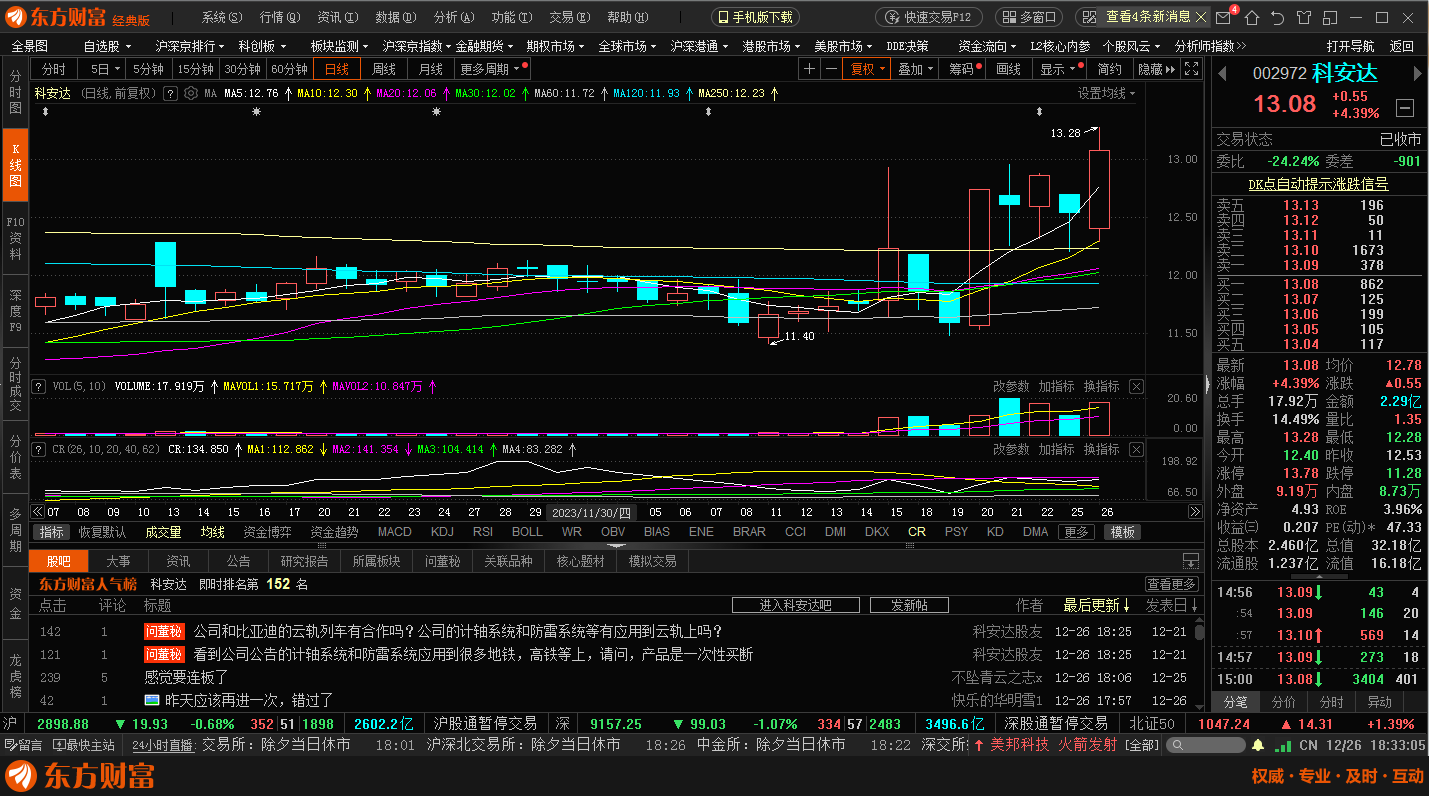Click the gear settings icon beside MA
The height and width of the screenshot is (796, 1429).
tap(190, 93)
